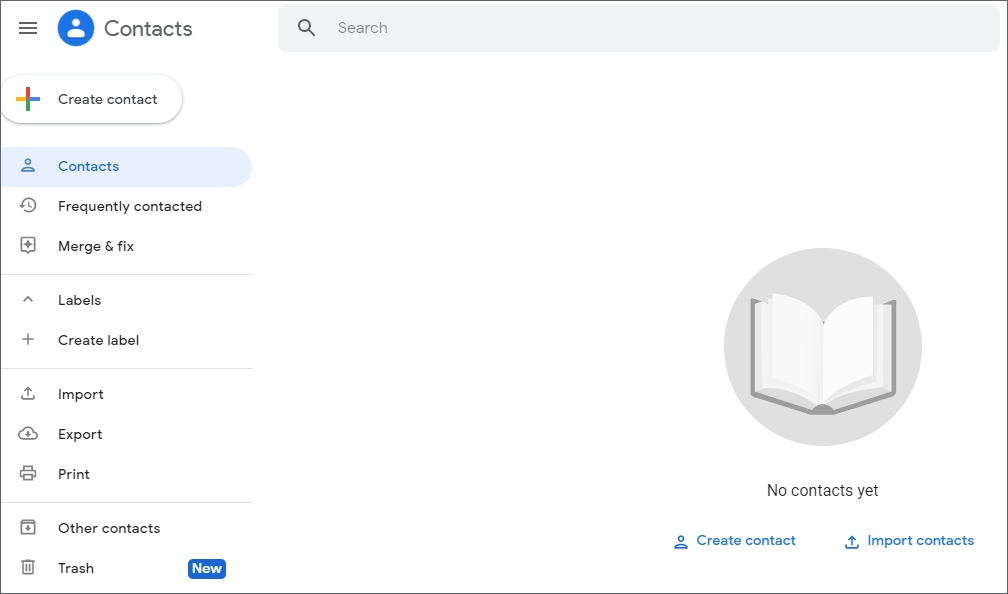Click the Print printer icon

(x=29, y=474)
